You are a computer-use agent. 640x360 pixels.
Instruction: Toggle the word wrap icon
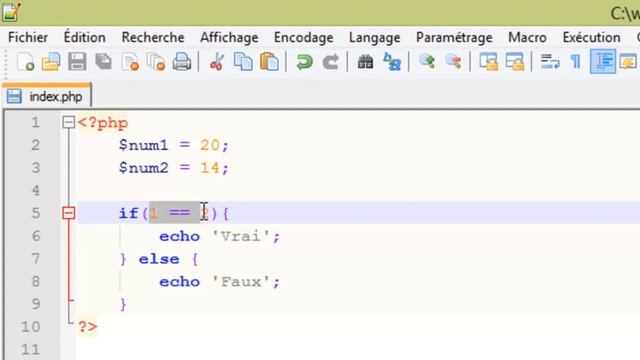pos(550,62)
